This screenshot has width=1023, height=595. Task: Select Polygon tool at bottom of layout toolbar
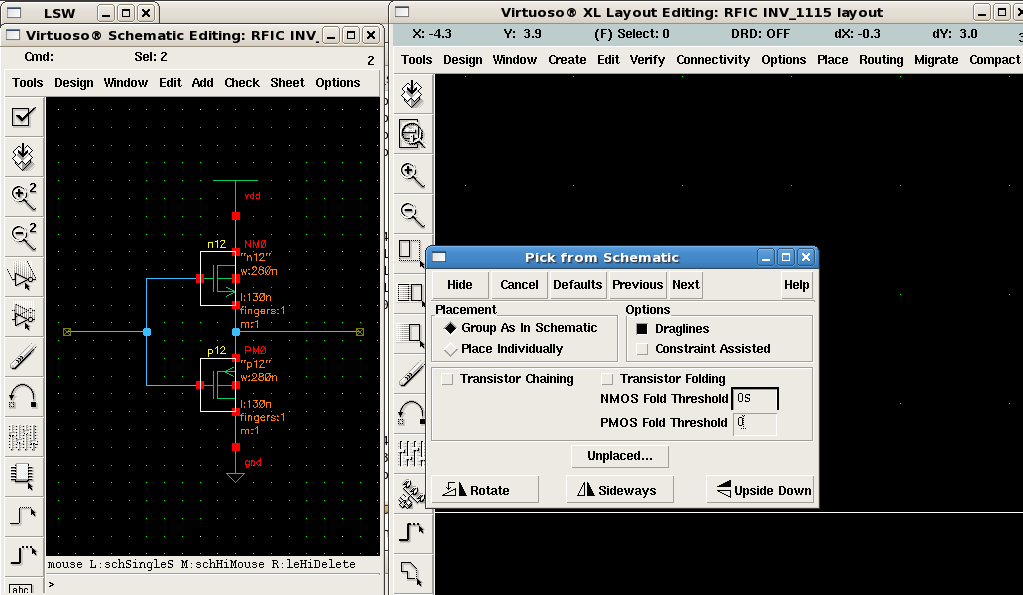pyautogui.click(x=412, y=573)
